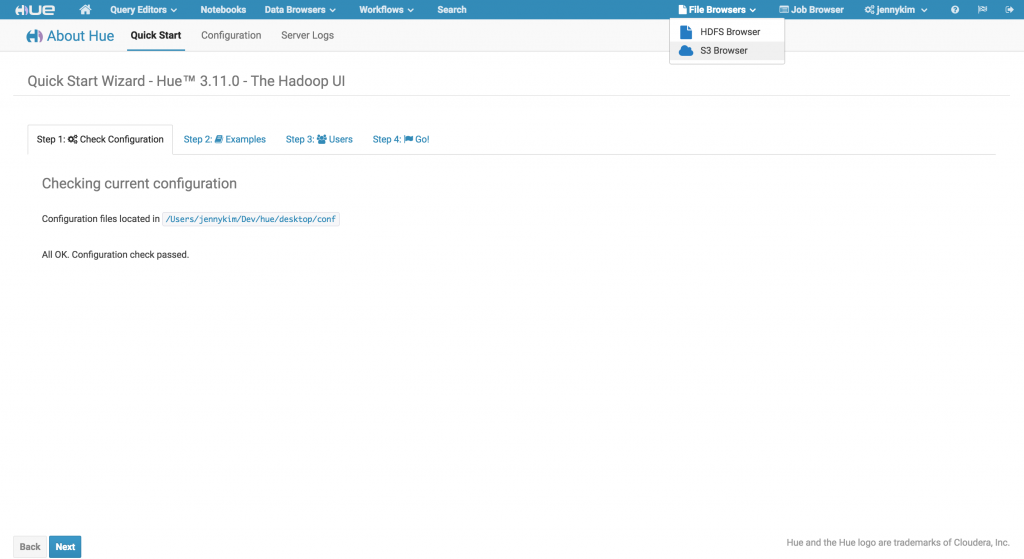Viewport: 1024px width, 559px height.
Task: Click the Next button
Action: point(65,547)
